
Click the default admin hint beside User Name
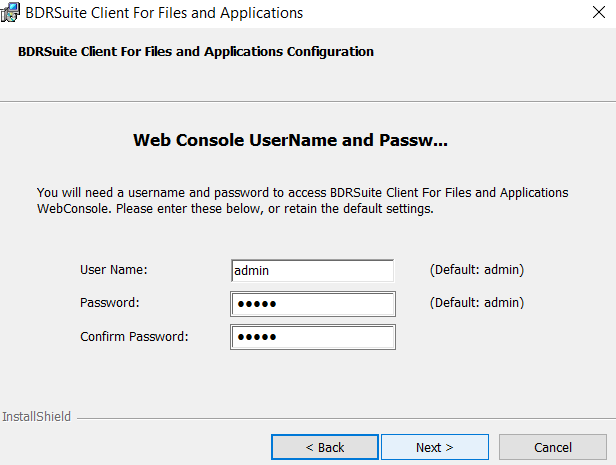[477, 270]
